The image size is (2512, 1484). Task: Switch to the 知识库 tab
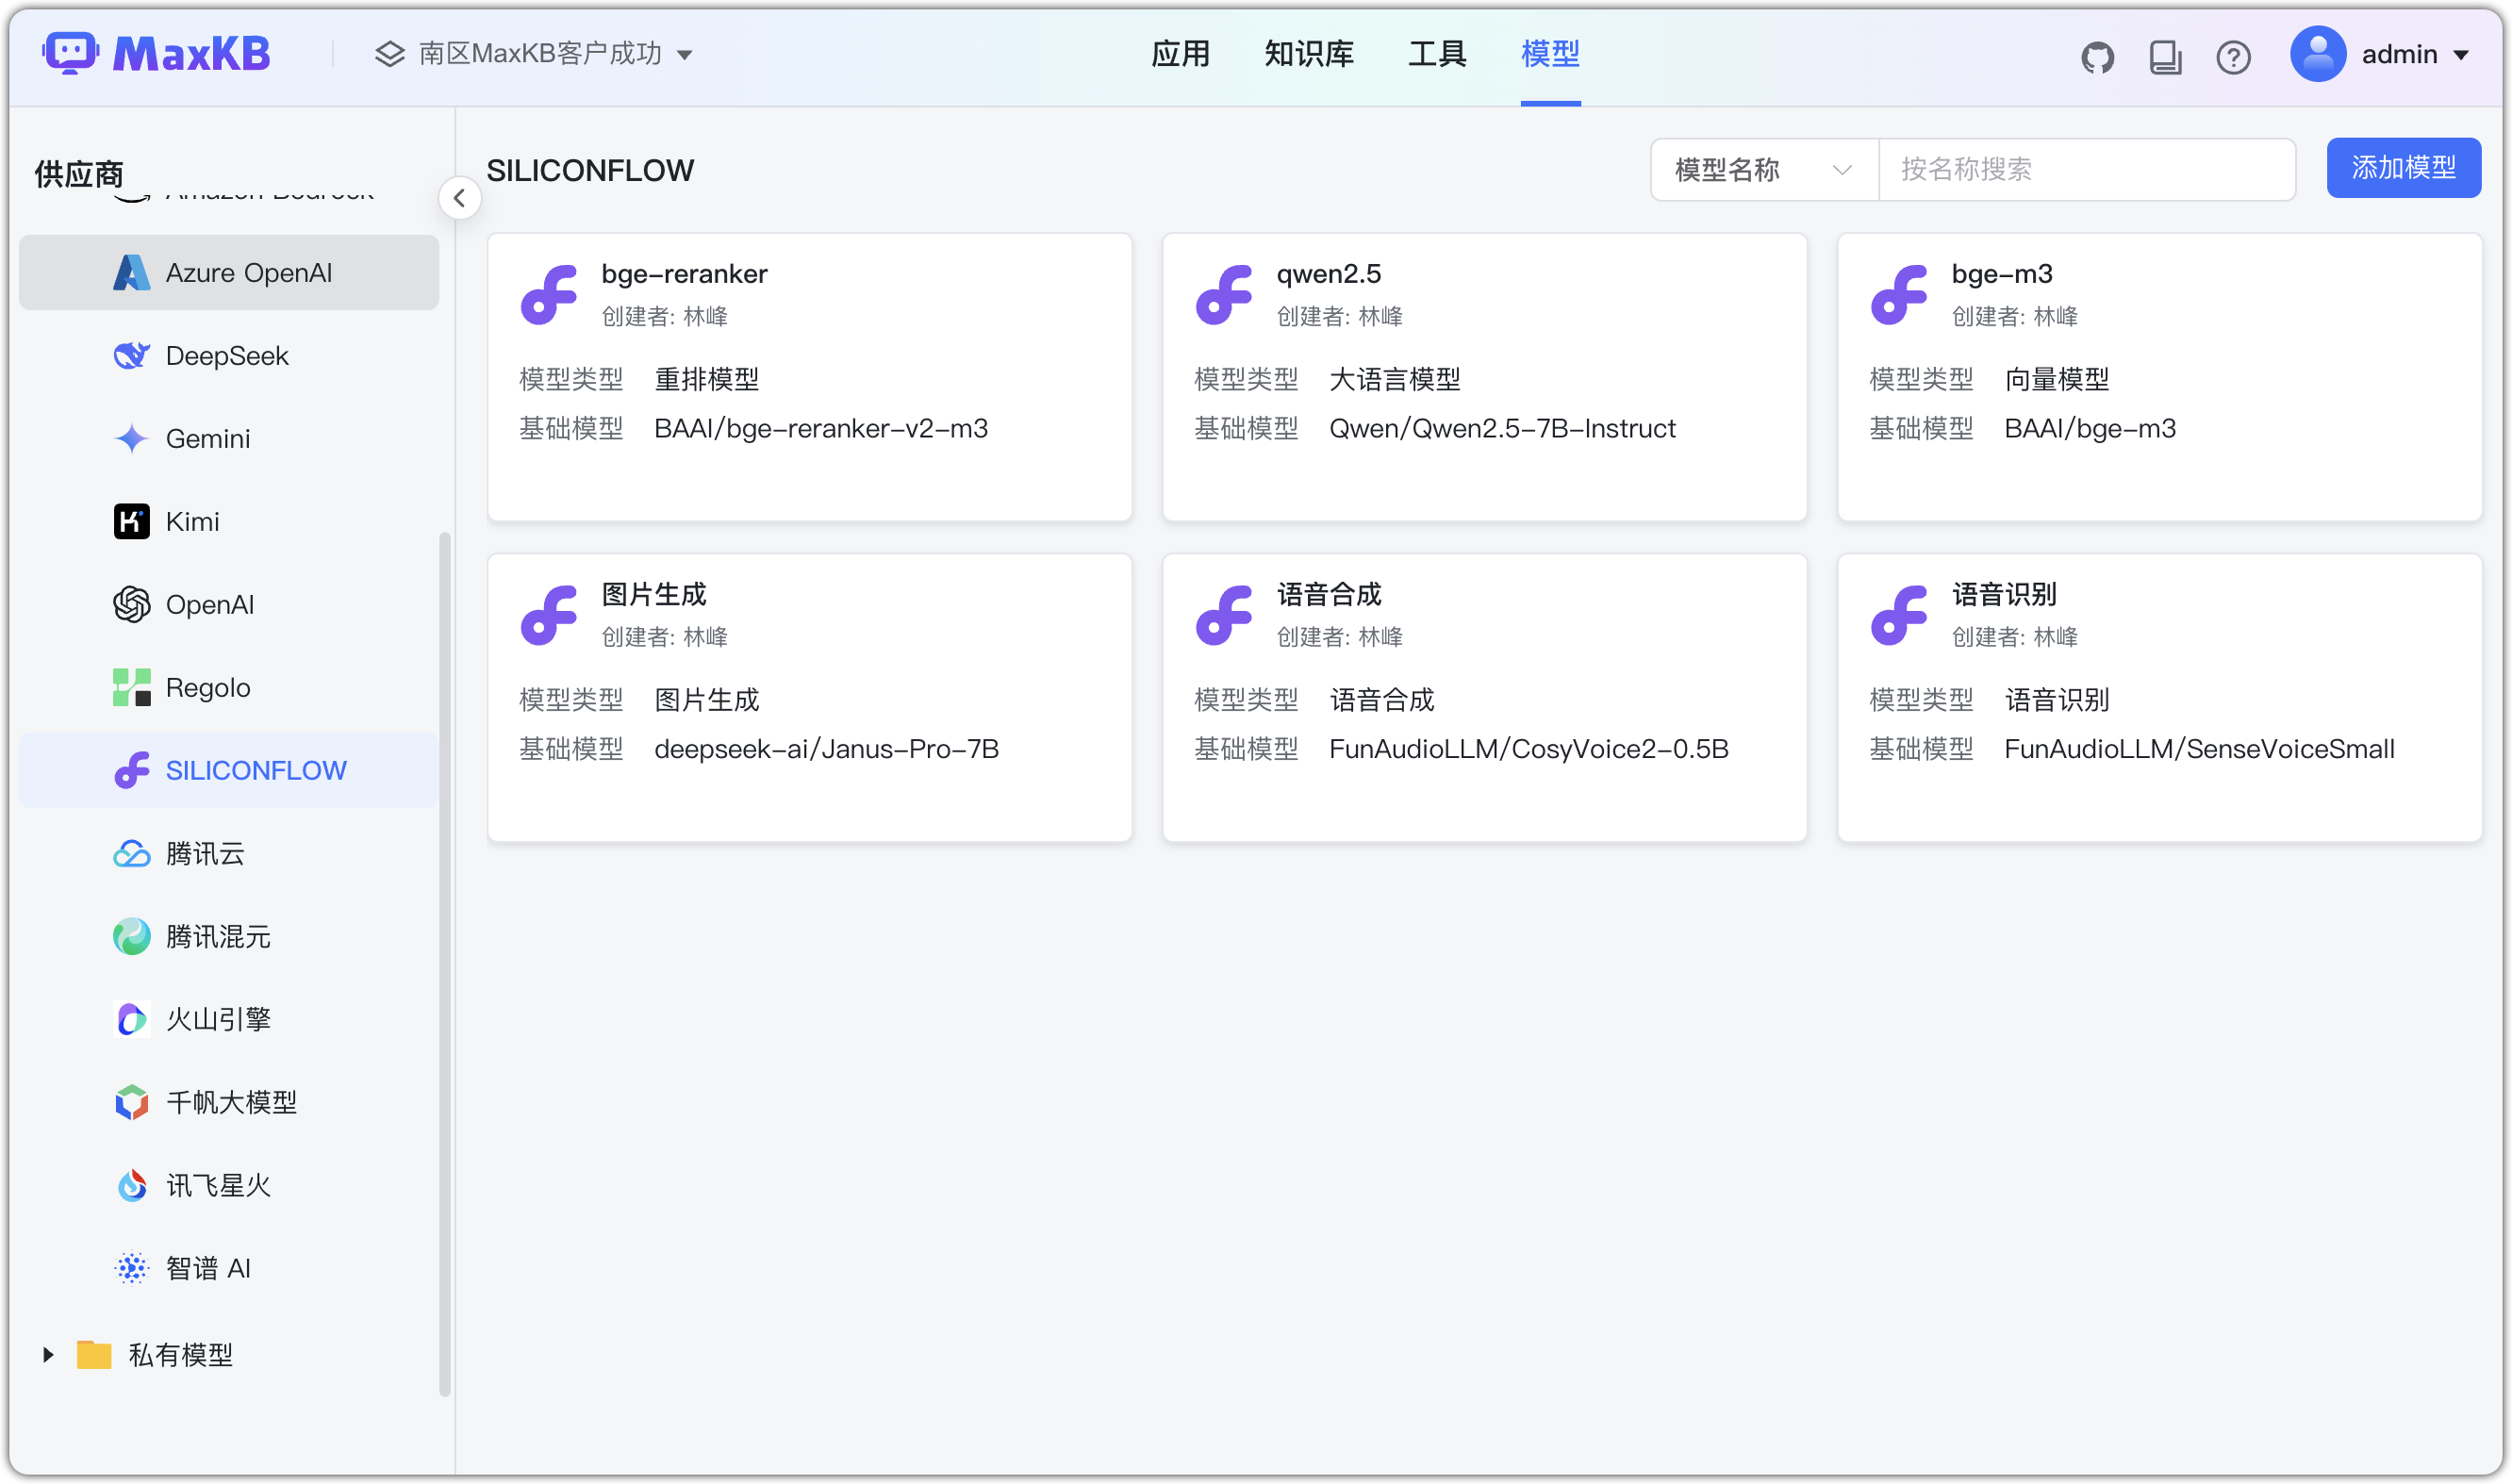[x=1308, y=54]
